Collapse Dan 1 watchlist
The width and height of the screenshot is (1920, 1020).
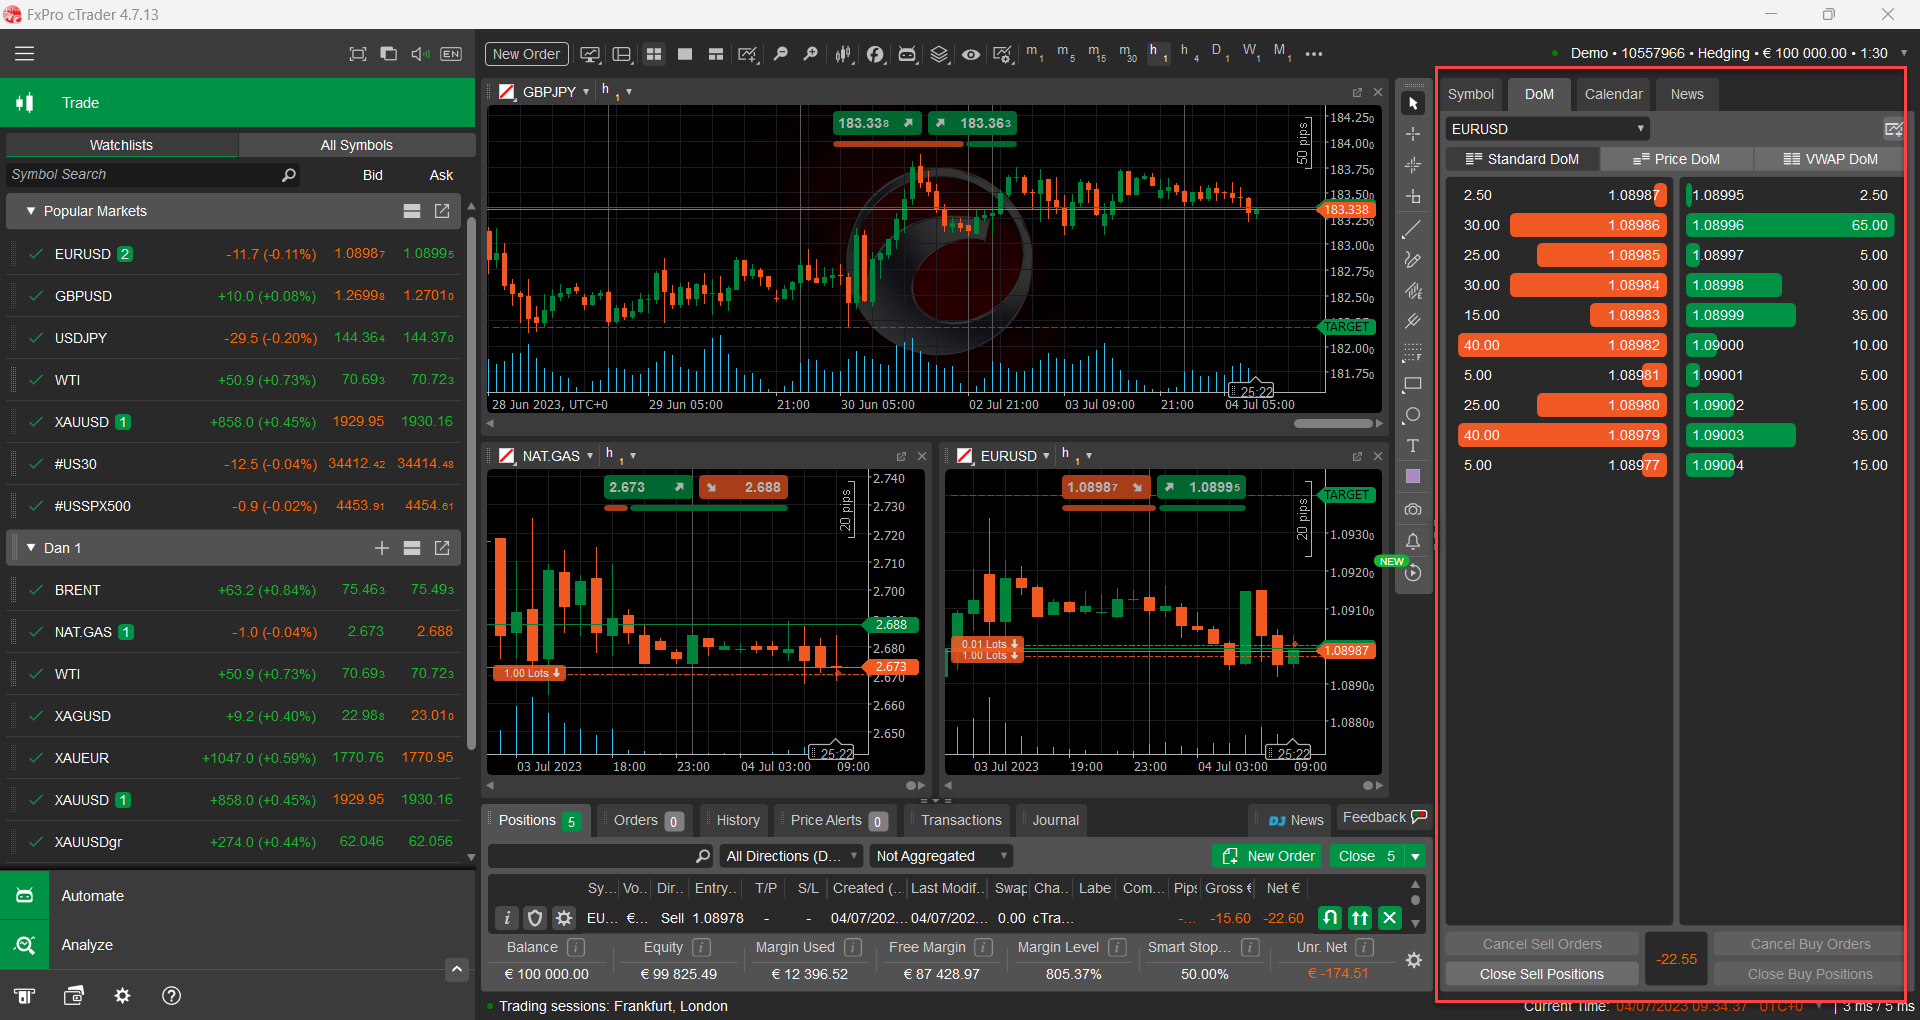(31, 548)
